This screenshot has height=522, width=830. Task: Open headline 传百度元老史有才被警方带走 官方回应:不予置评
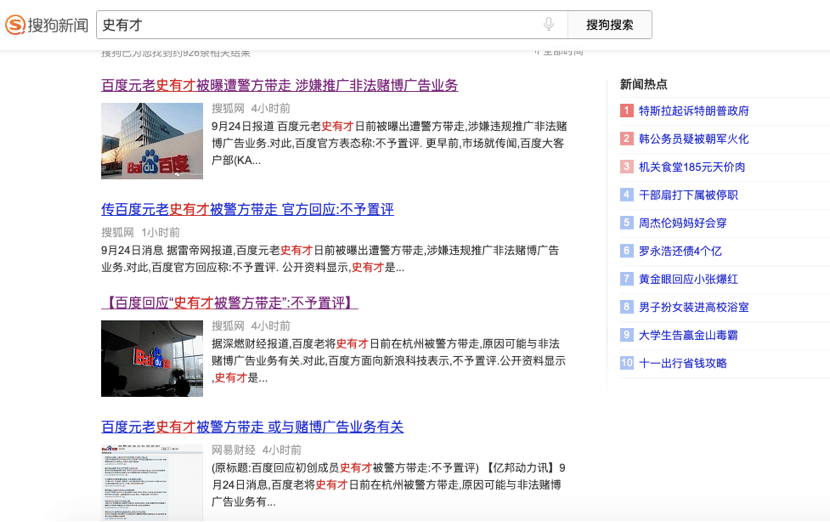247,209
